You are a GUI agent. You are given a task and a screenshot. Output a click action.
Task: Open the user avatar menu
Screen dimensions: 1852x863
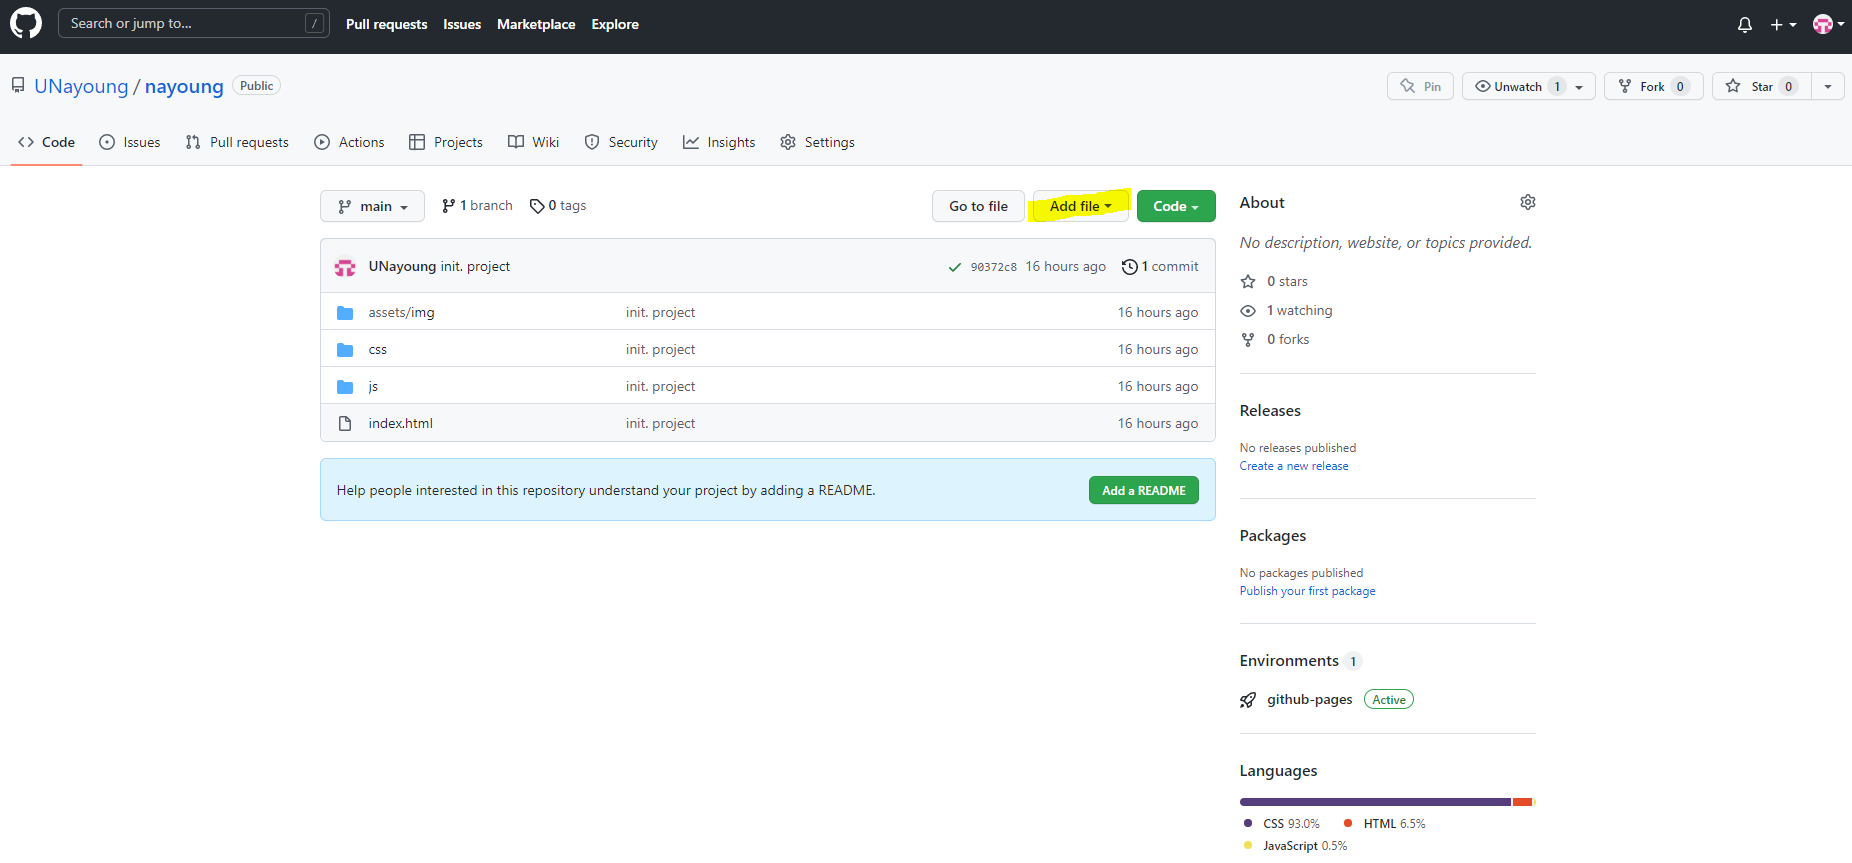[1828, 25]
